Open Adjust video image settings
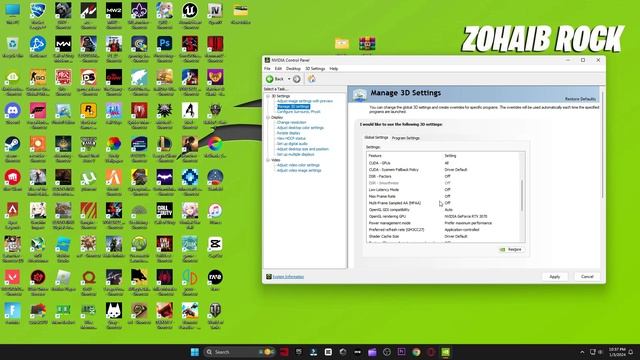Viewport: 640px width, 360px height. click(x=299, y=170)
